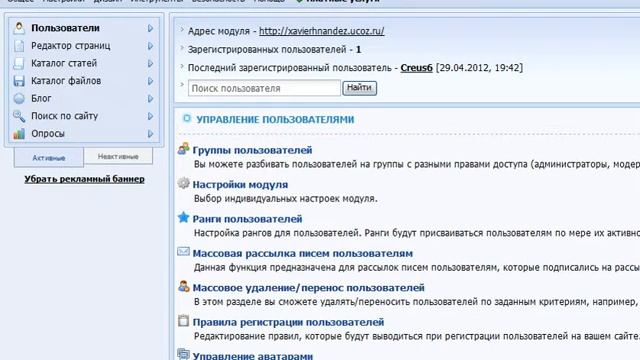Click the Настройки модуля gear icon
The width and height of the screenshot is (640, 360).
point(184,183)
